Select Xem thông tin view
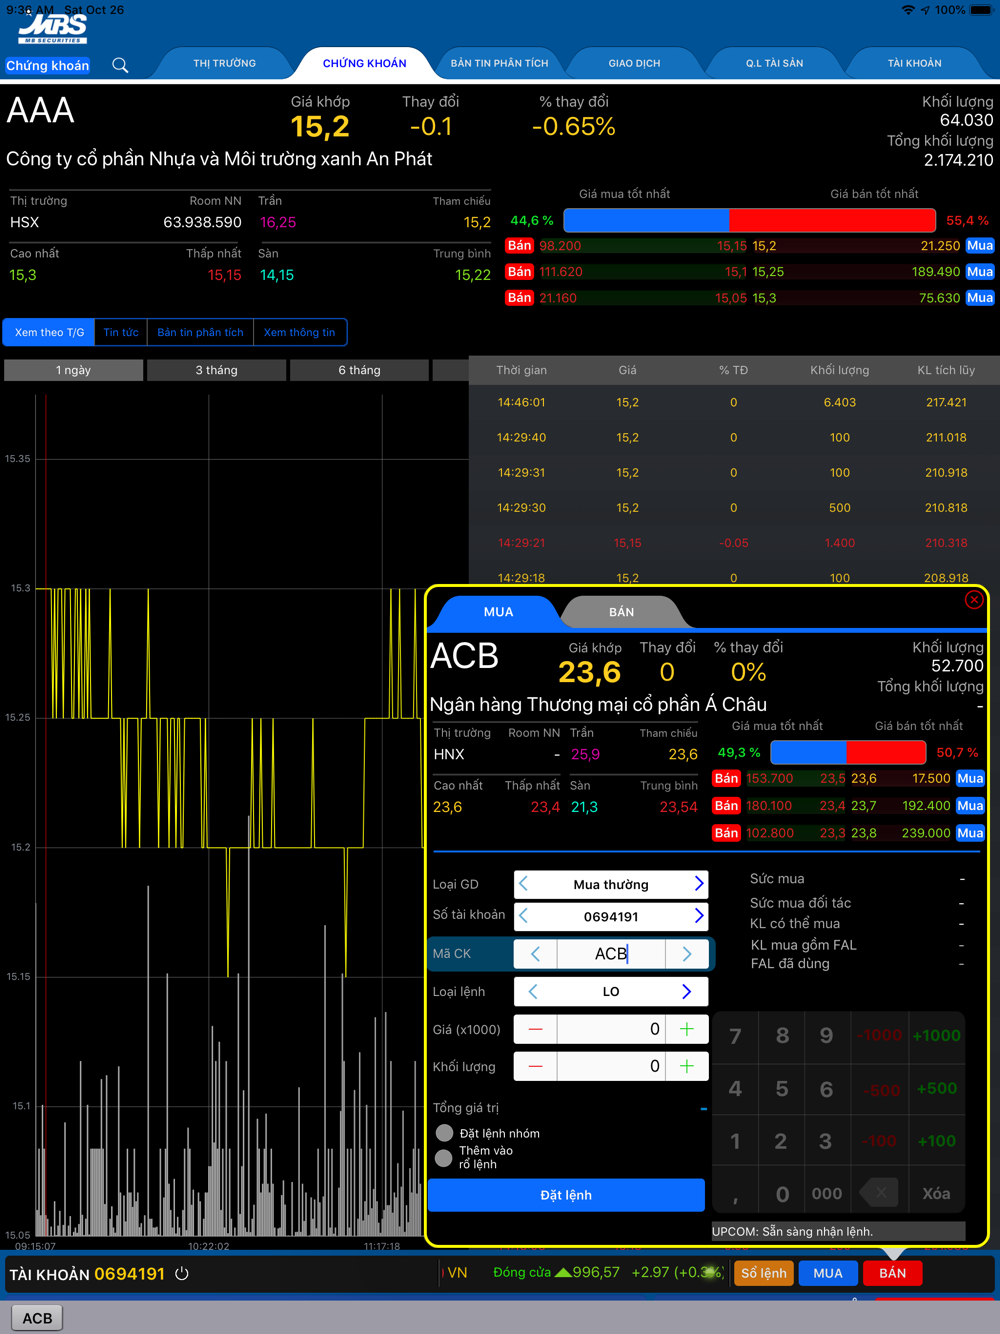Image resolution: width=1000 pixels, height=1334 pixels. tap(300, 332)
